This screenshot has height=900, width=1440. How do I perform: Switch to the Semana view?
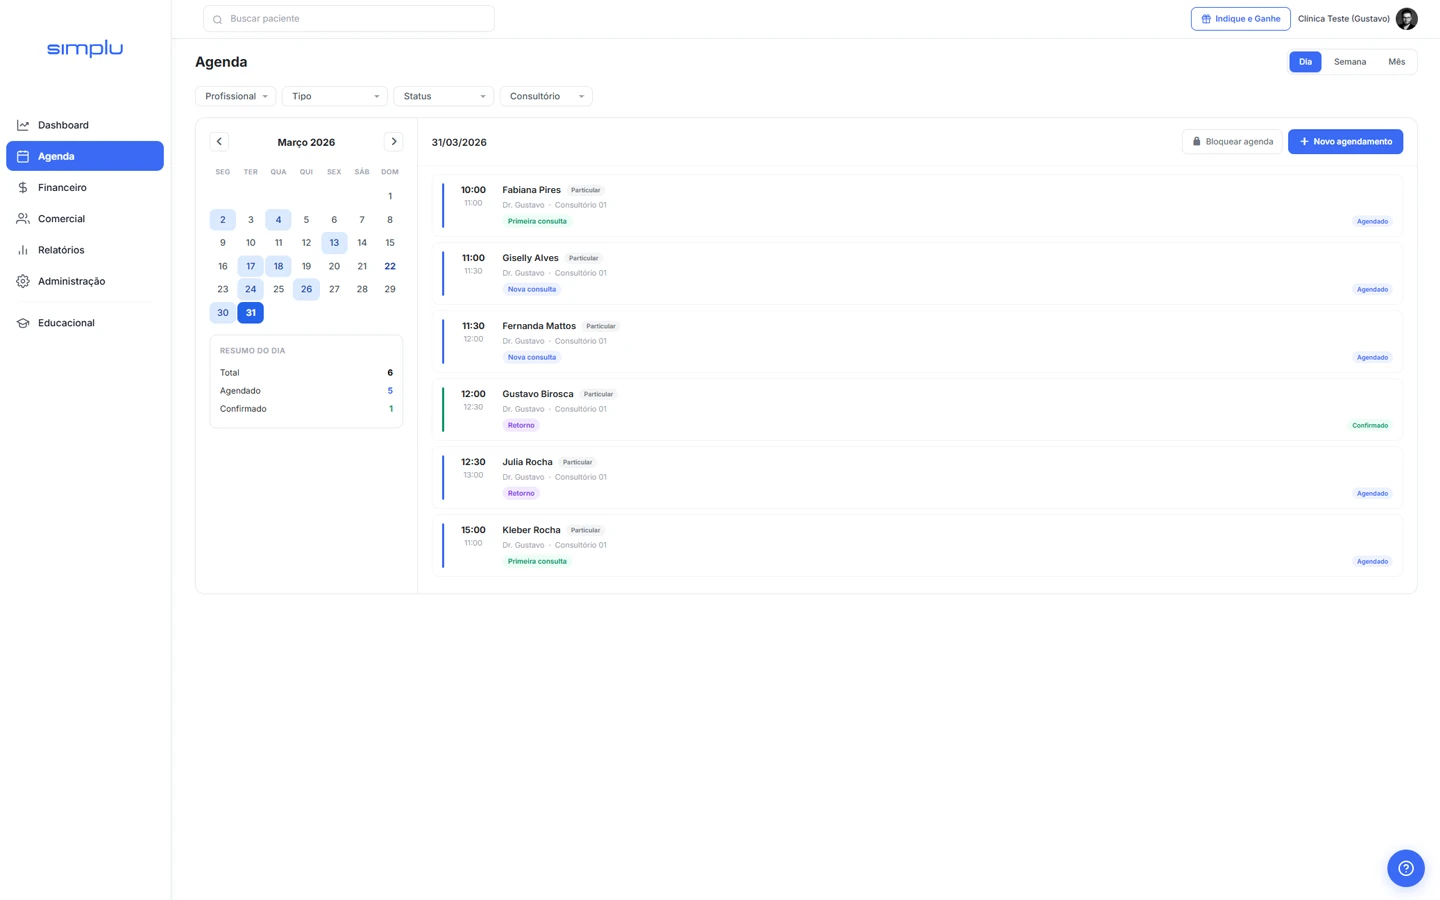tap(1349, 62)
